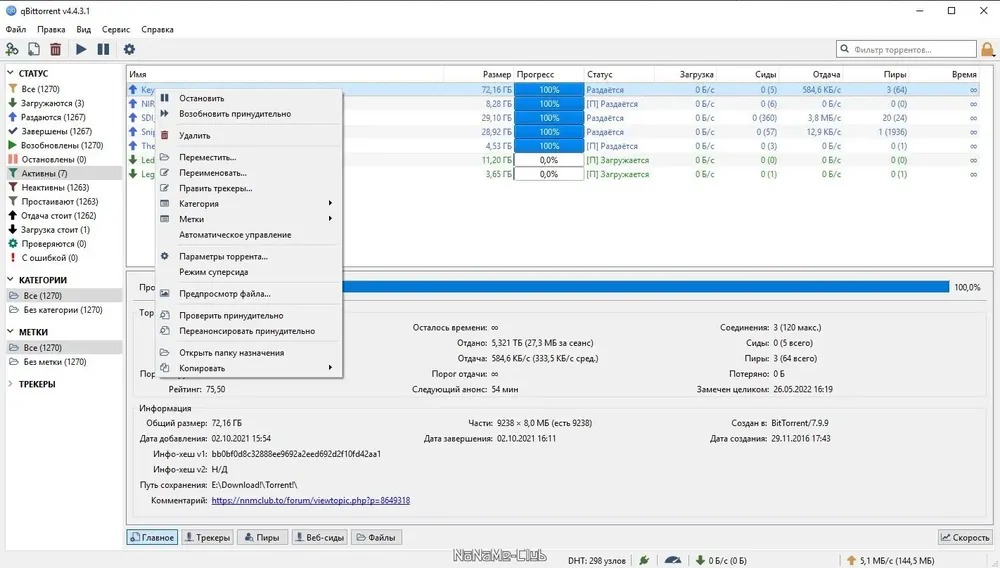Viewport: 1000px width, 568px height.
Task: Click the gear icon beside Параметры торрента
Action: click(x=165, y=256)
